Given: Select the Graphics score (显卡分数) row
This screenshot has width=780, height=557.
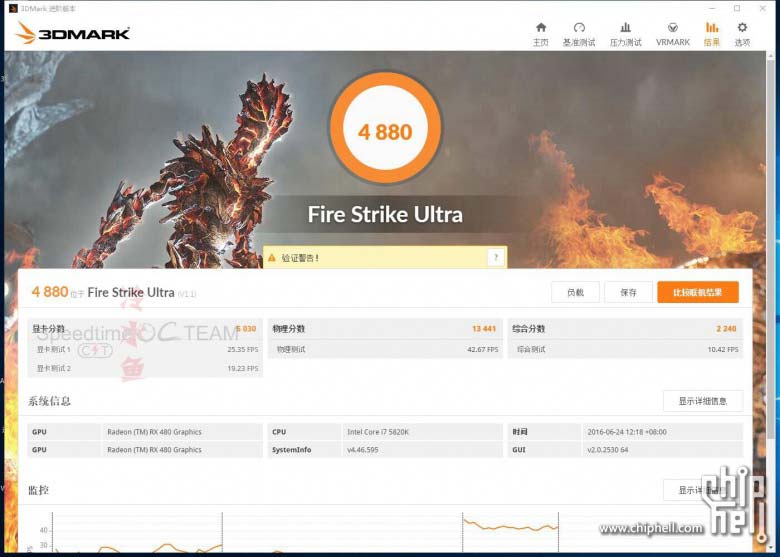Looking at the screenshot, I should click(x=146, y=328).
